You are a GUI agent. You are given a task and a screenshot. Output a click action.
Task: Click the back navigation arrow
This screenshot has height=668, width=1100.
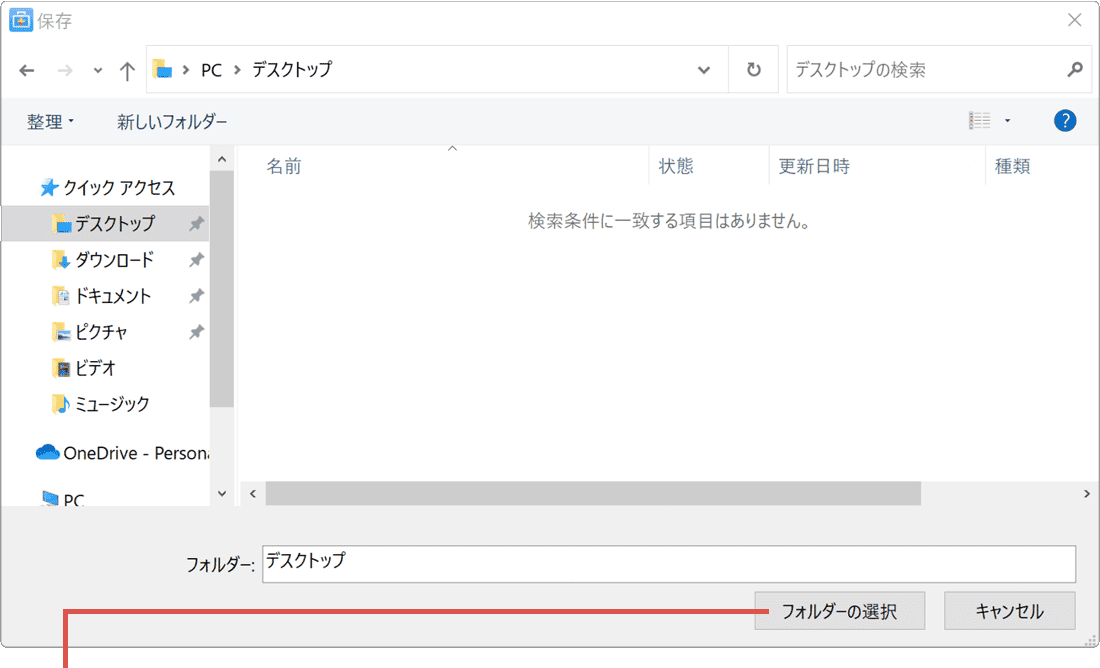click(26, 69)
